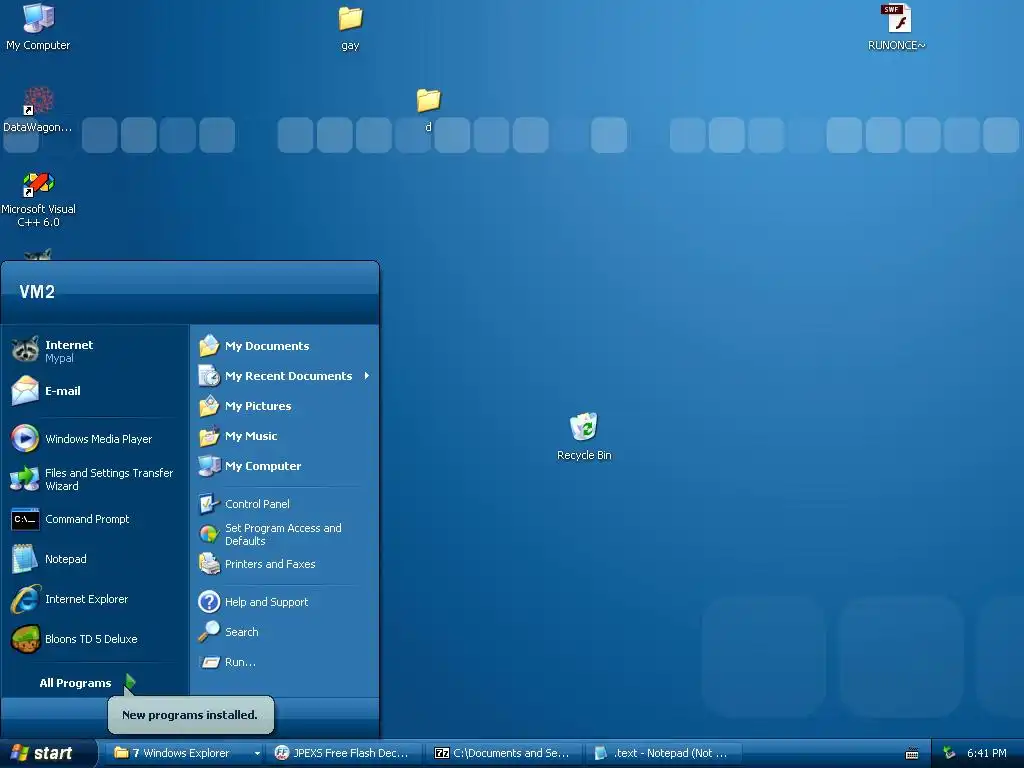Click the VM2 user name header
Viewport: 1024px width, 768px height.
click(x=37, y=291)
